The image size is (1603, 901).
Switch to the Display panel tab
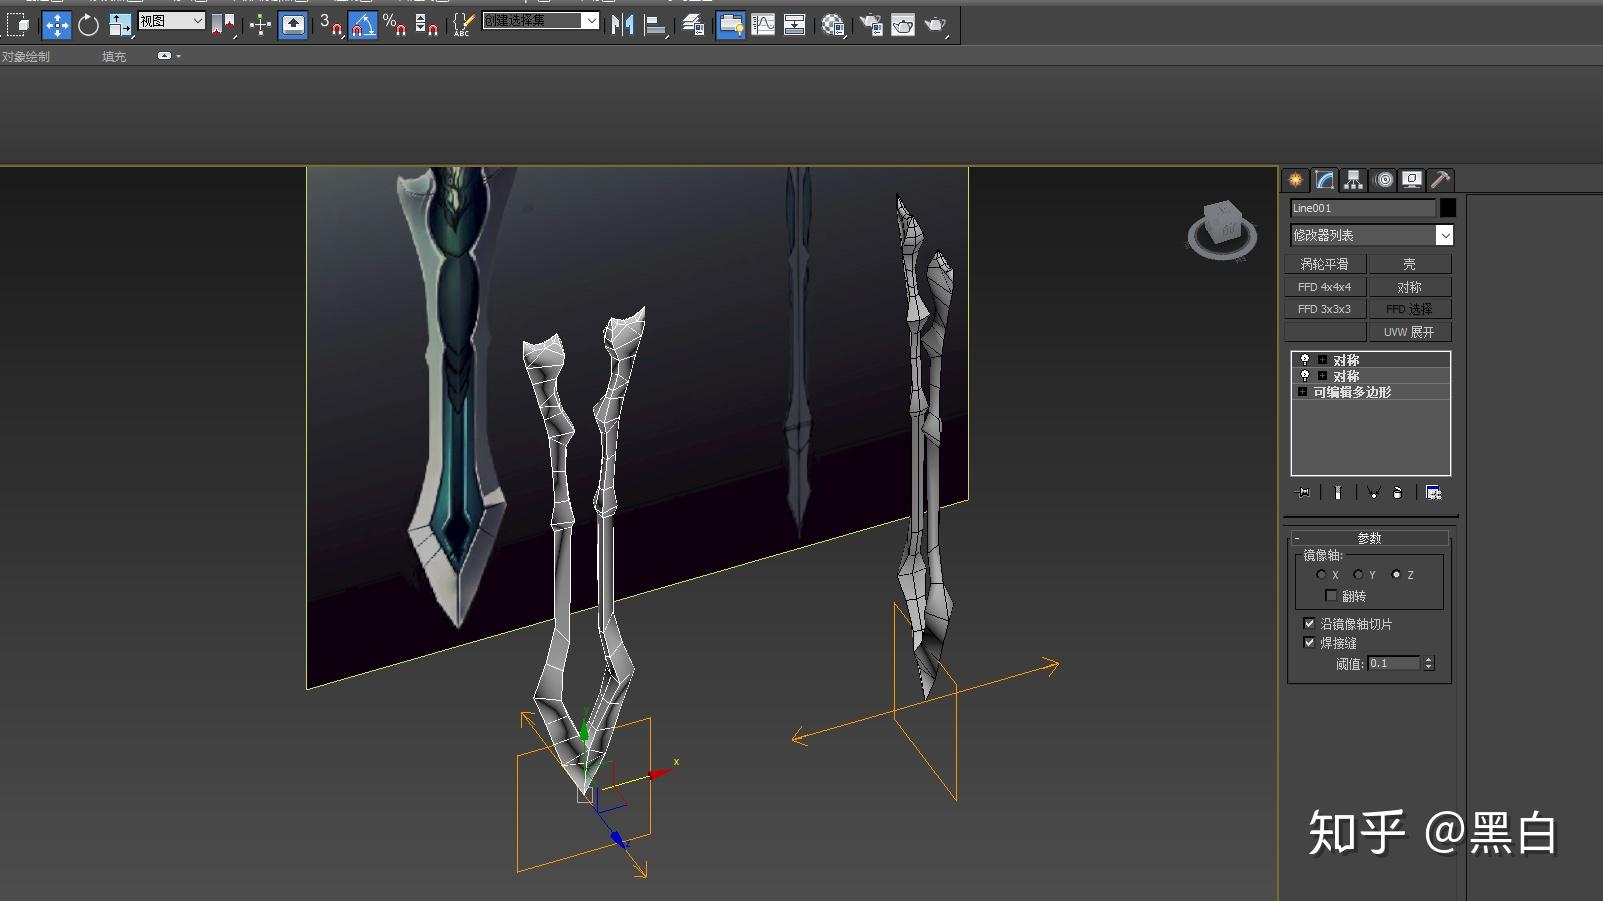1412,180
